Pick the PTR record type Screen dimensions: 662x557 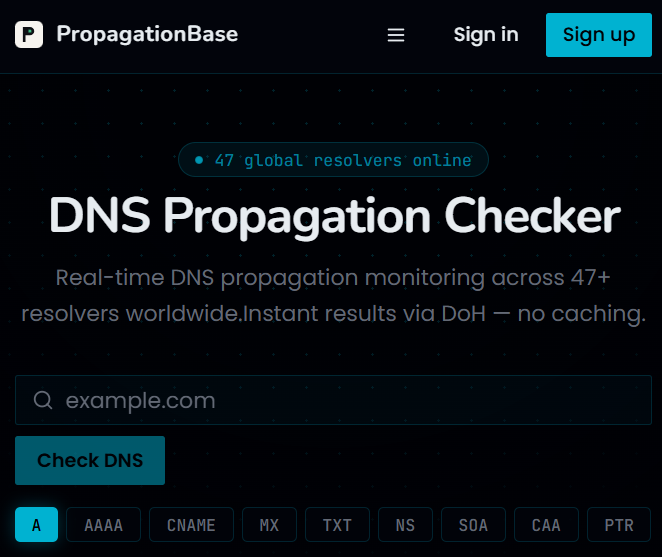(x=619, y=524)
